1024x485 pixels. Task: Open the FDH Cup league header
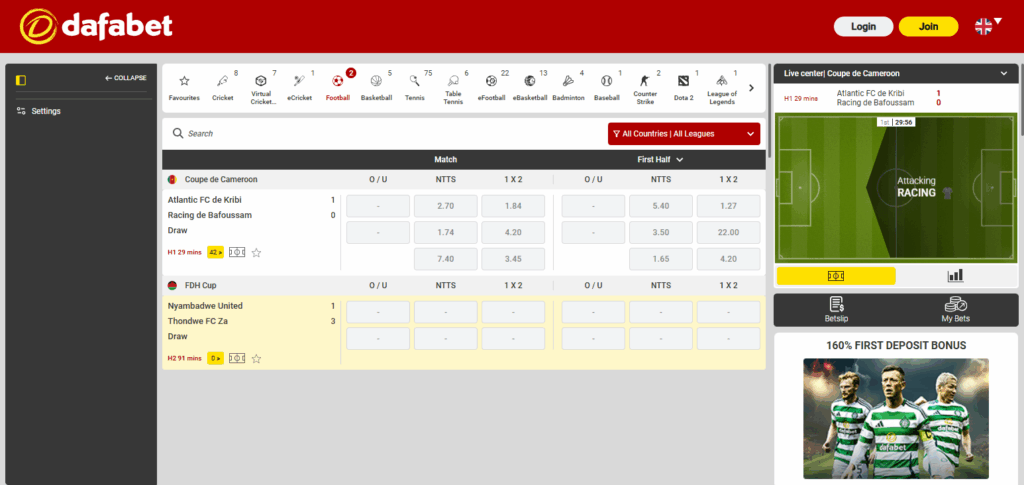pos(200,285)
